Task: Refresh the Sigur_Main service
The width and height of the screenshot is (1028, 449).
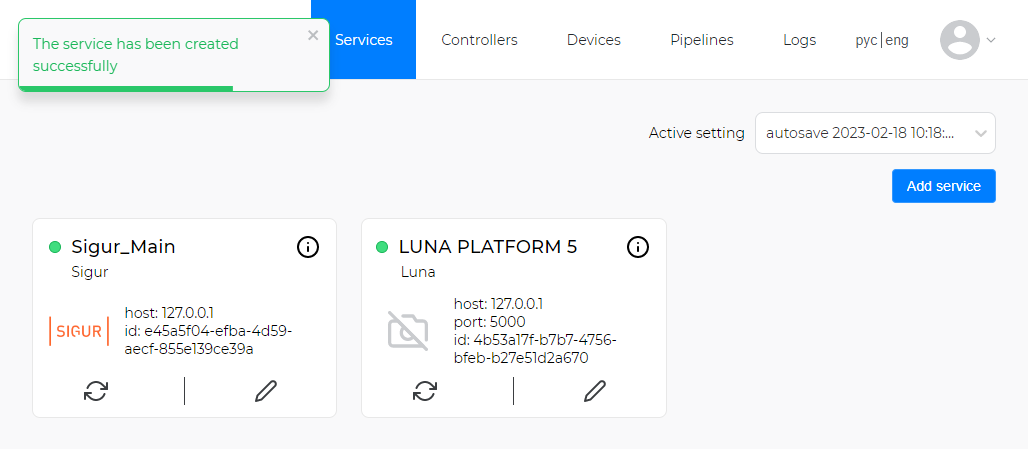Action: (96, 391)
